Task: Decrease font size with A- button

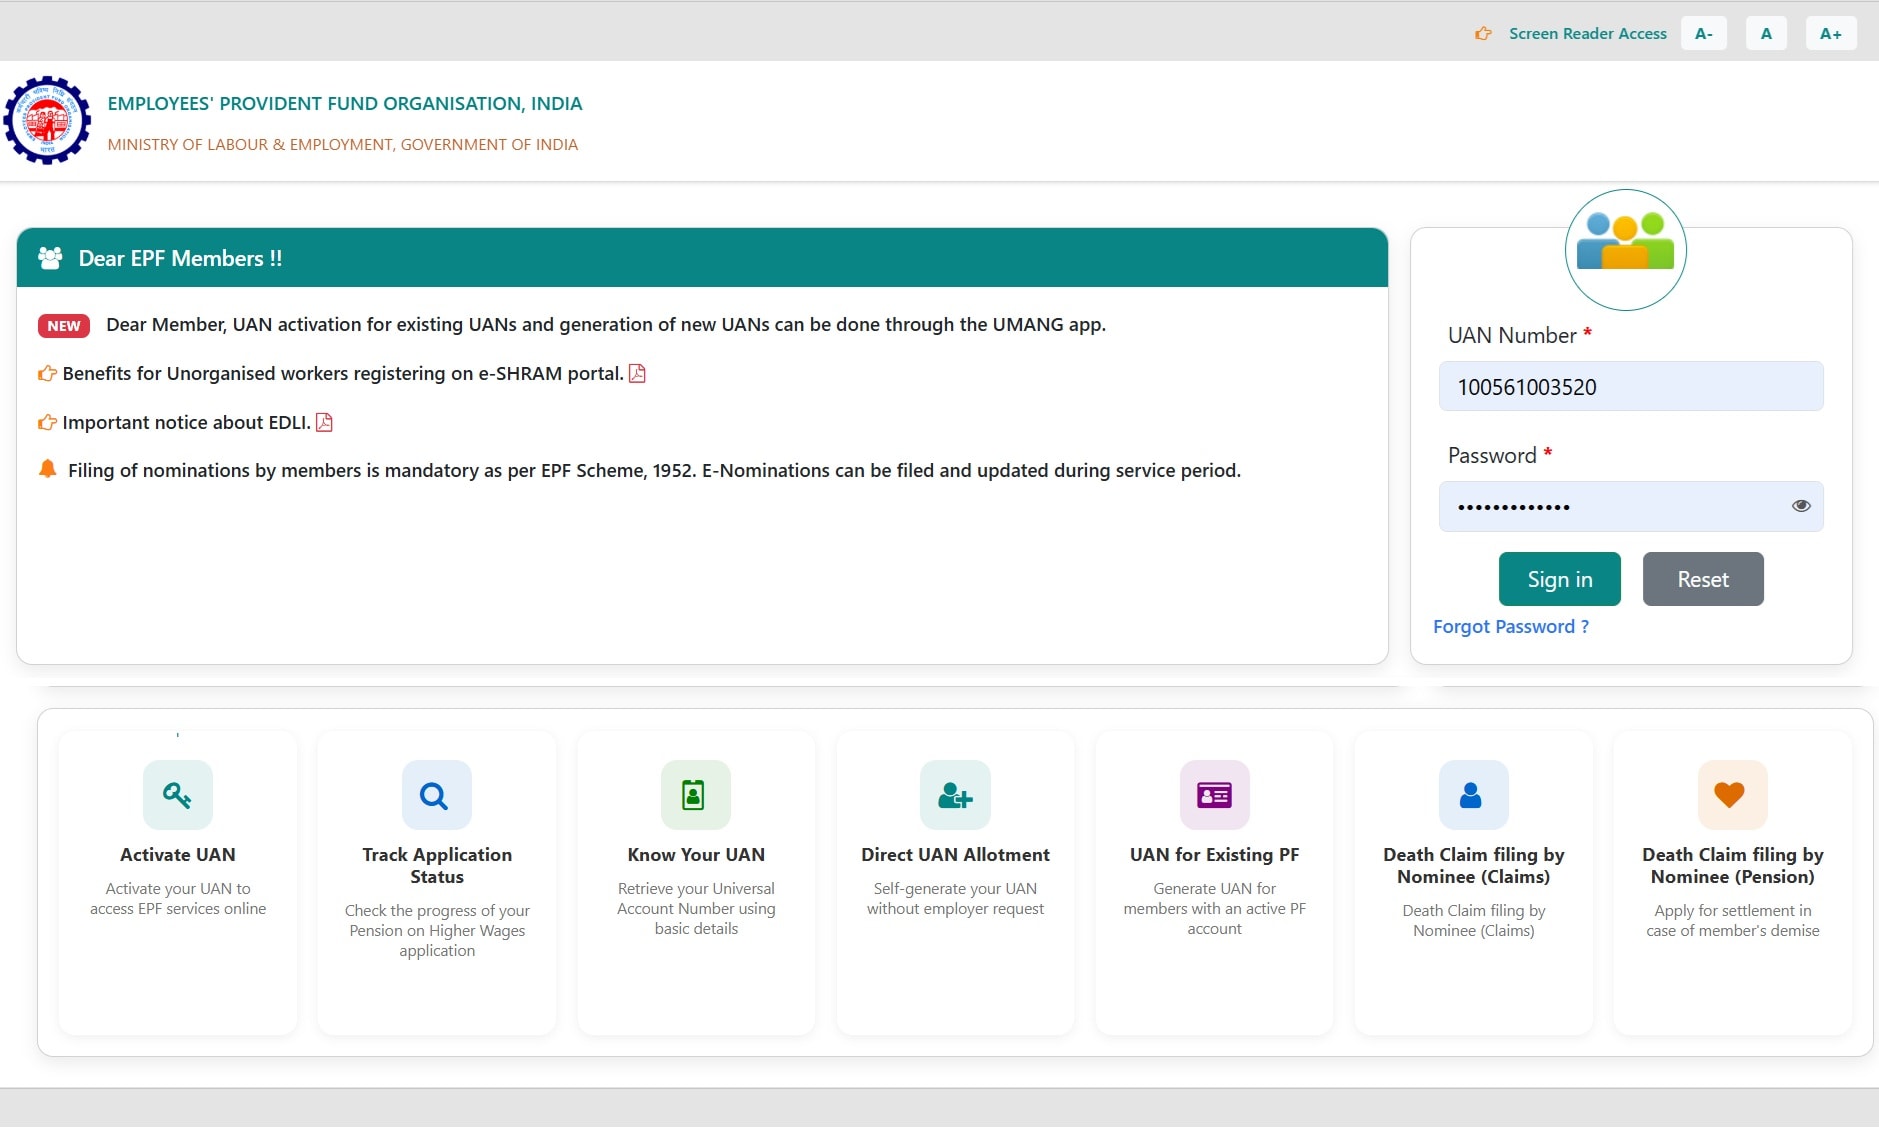Action: pyautogui.click(x=1704, y=33)
